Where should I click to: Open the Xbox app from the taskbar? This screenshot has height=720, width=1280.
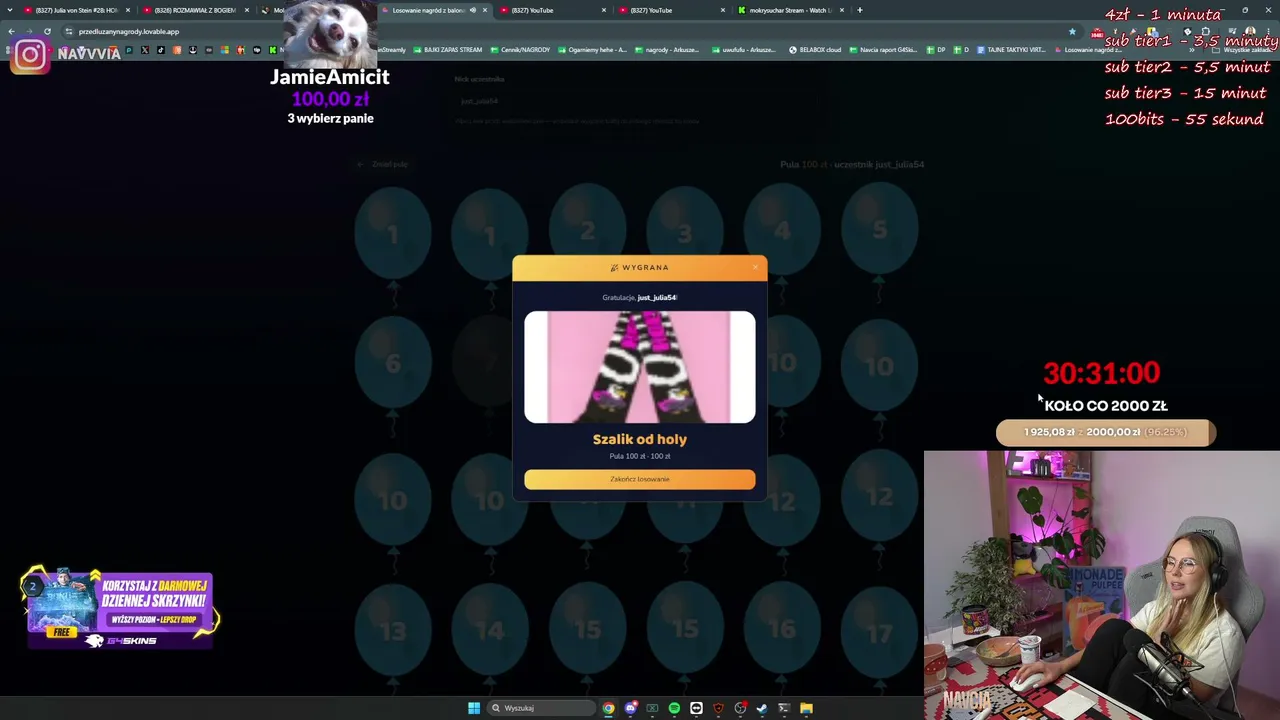(652, 708)
